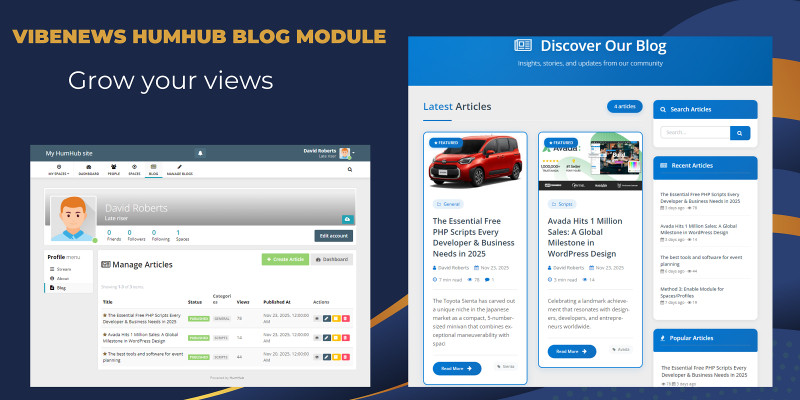This screenshot has height=400, width=800.
Task: Open the Blog tab in top navigation
Action: point(153,170)
